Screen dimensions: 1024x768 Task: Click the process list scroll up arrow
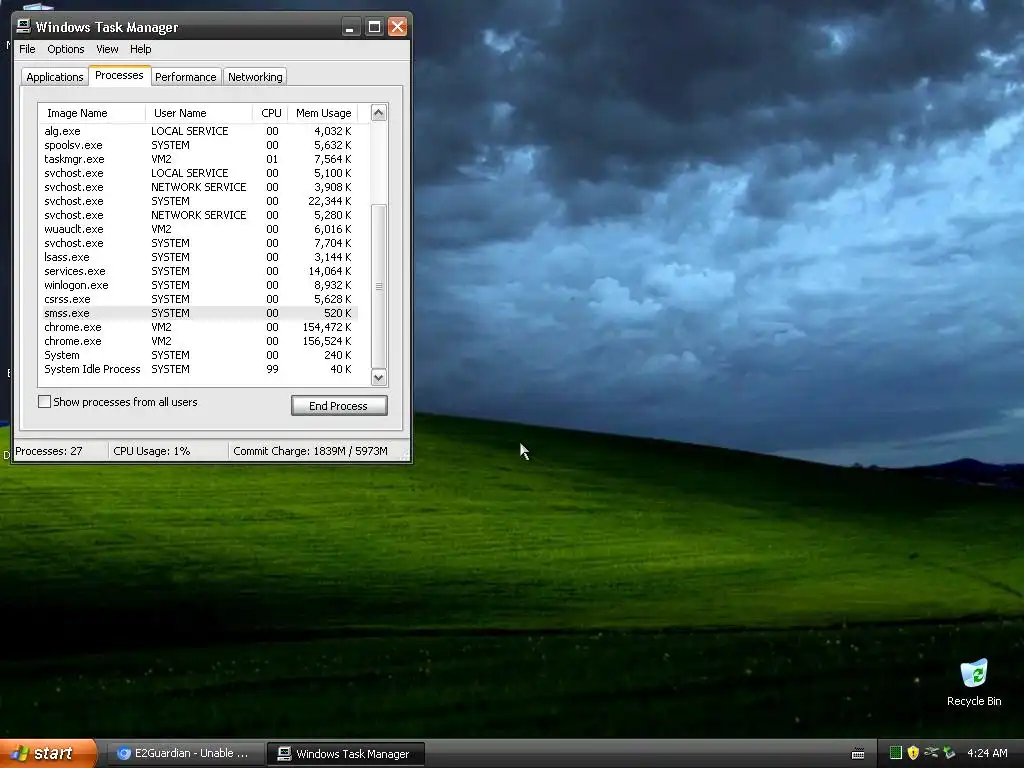pos(379,113)
